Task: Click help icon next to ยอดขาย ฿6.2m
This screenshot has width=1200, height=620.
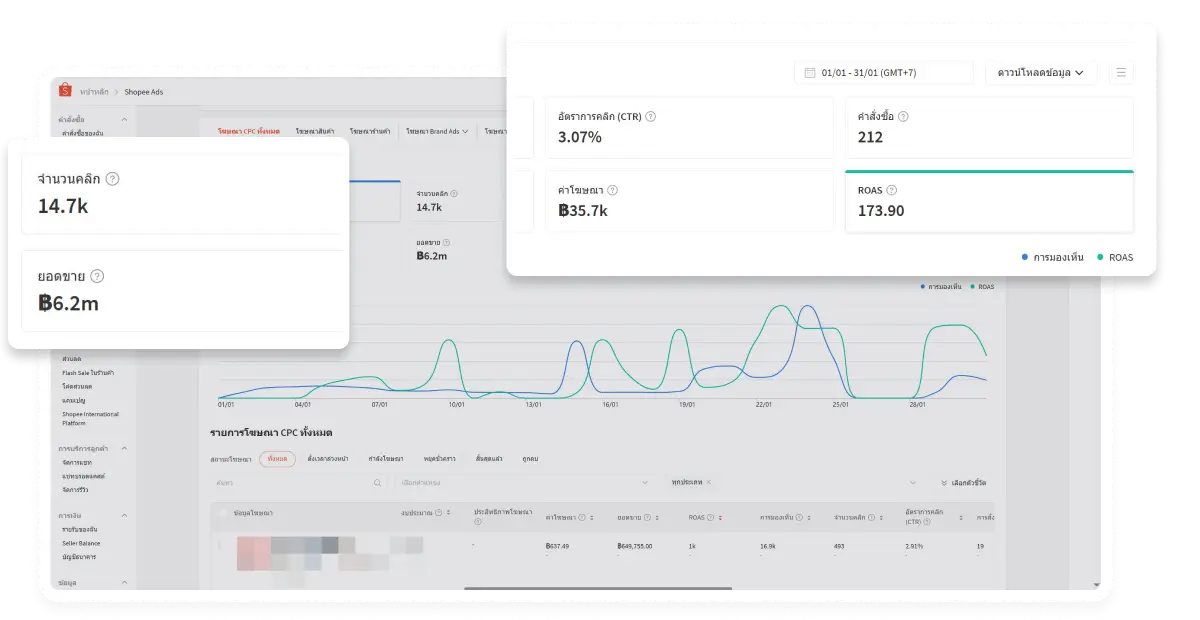Action: [97, 276]
